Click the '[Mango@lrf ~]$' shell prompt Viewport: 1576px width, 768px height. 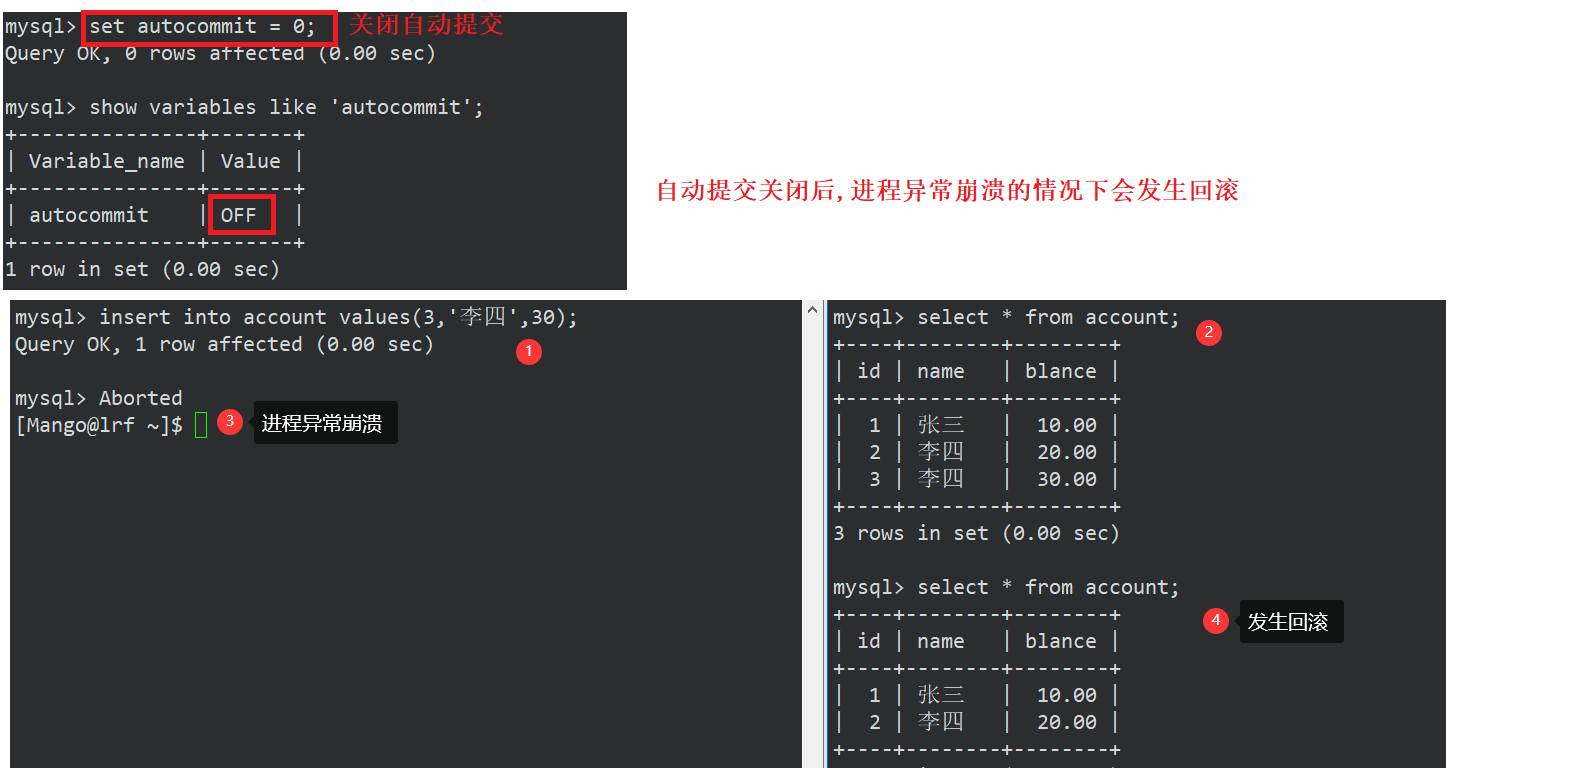pyautogui.click(x=99, y=426)
